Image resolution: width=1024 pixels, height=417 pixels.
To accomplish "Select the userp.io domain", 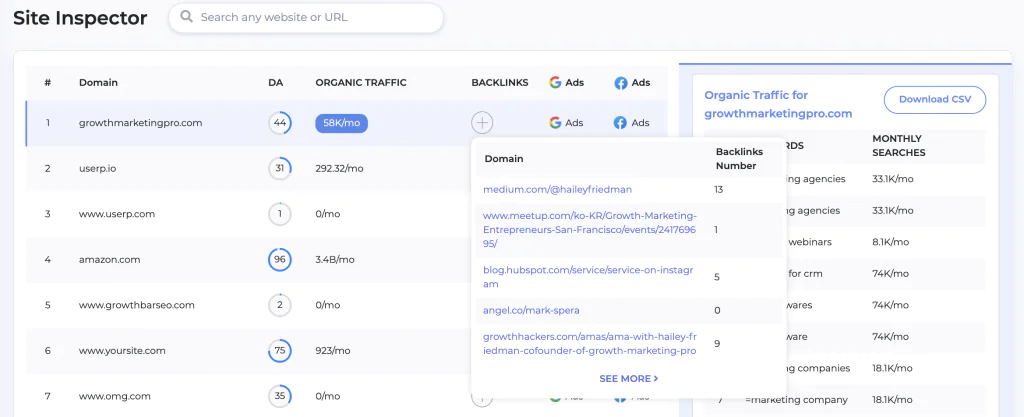I will coord(98,168).
